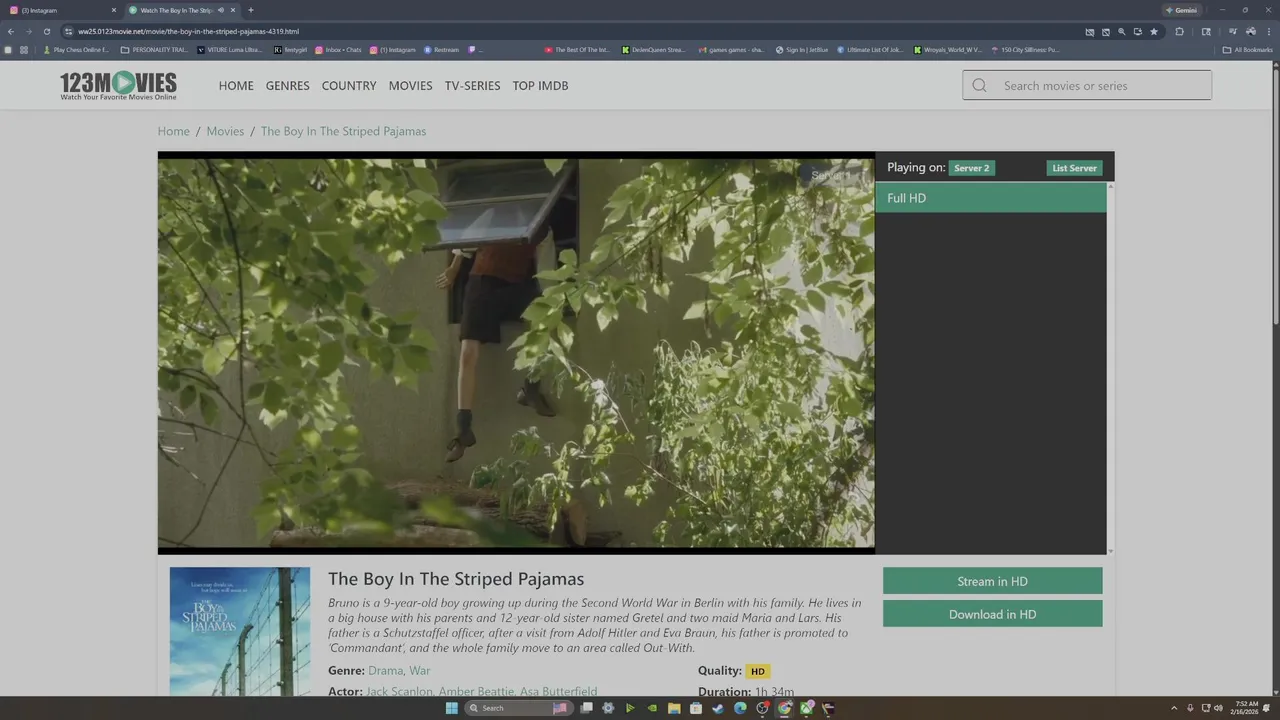Open the Chrome three-dot menu
The height and width of the screenshot is (720, 1280).
(x=1268, y=31)
